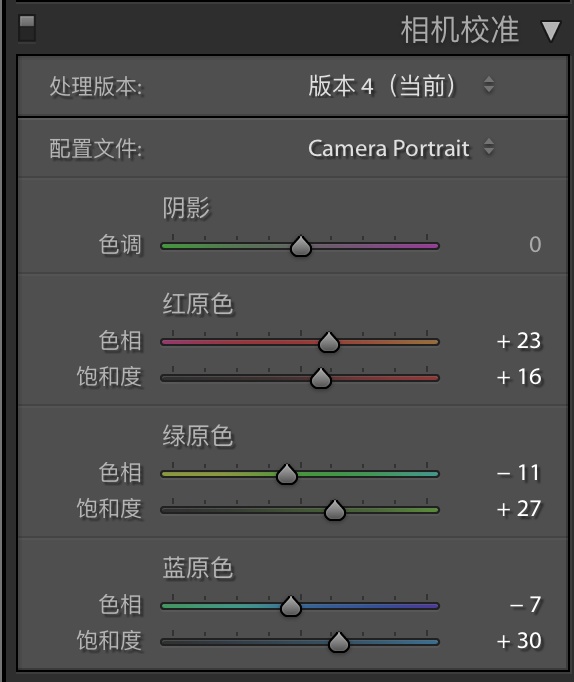Click the 红原色 饱和度 value + 16
Viewport: 574px width, 682px height.
[x=519, y=377]
